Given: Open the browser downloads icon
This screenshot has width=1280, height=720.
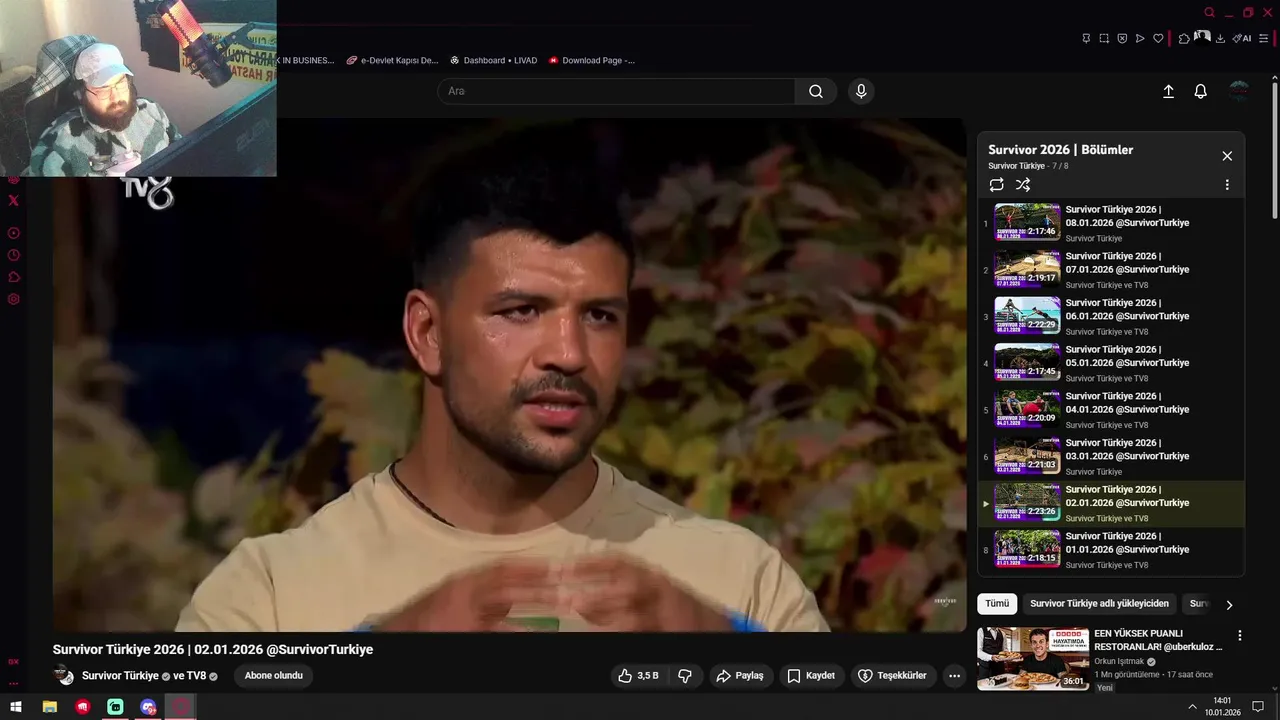Looking at the screenshot, I should (x=1221, y=38).
